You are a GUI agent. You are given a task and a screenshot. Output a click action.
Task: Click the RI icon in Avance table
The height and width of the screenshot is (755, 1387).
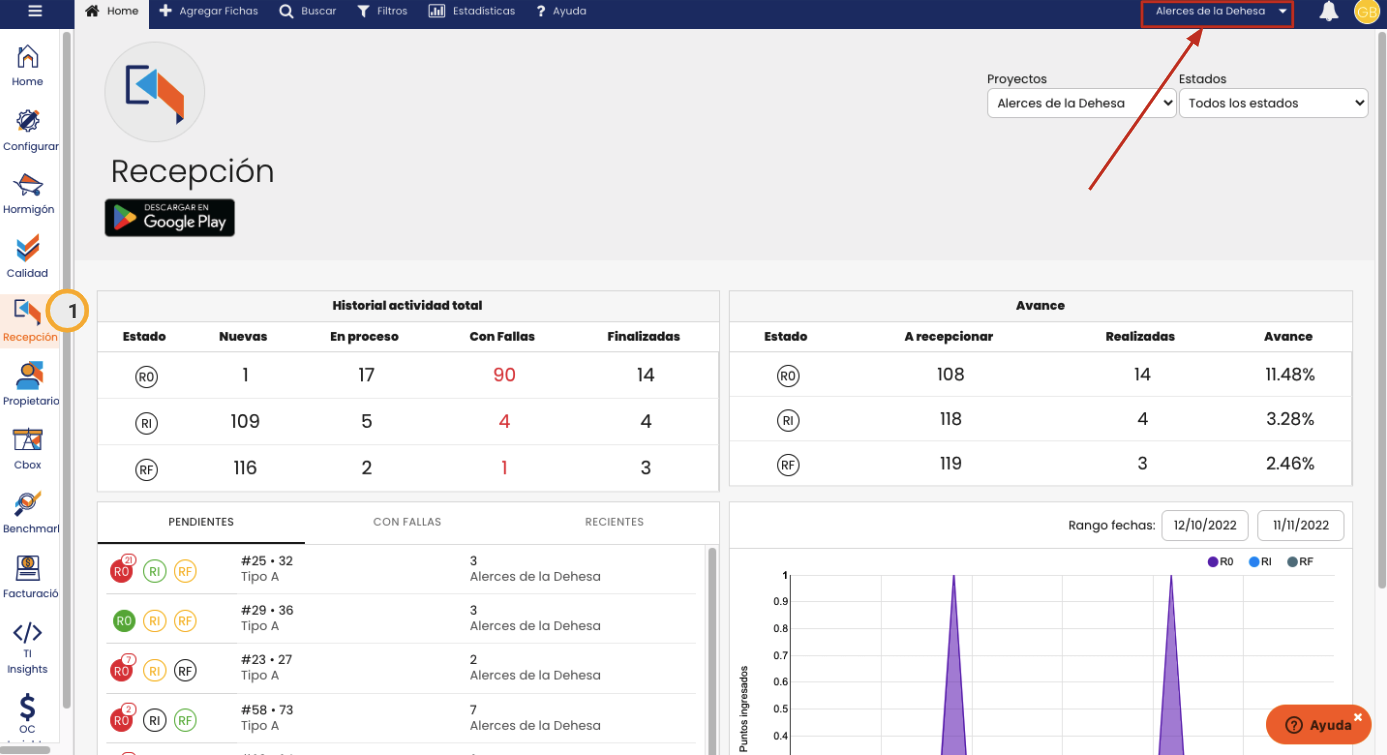[x=788, y=420]
